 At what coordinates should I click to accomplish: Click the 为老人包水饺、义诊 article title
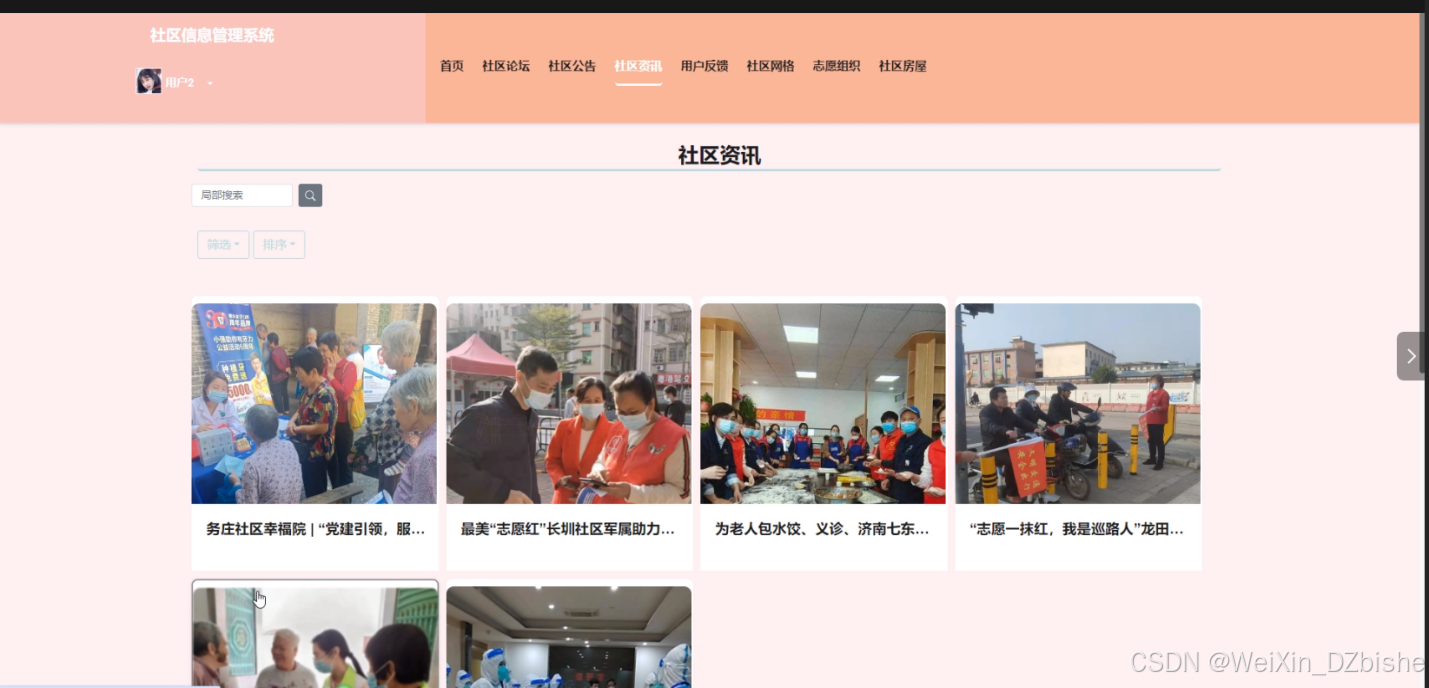pos(822,529)
